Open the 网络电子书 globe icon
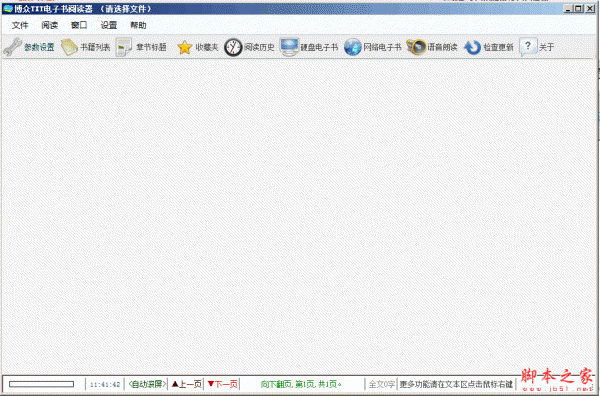This screenshot has height=396, width=600. point(352,47)
